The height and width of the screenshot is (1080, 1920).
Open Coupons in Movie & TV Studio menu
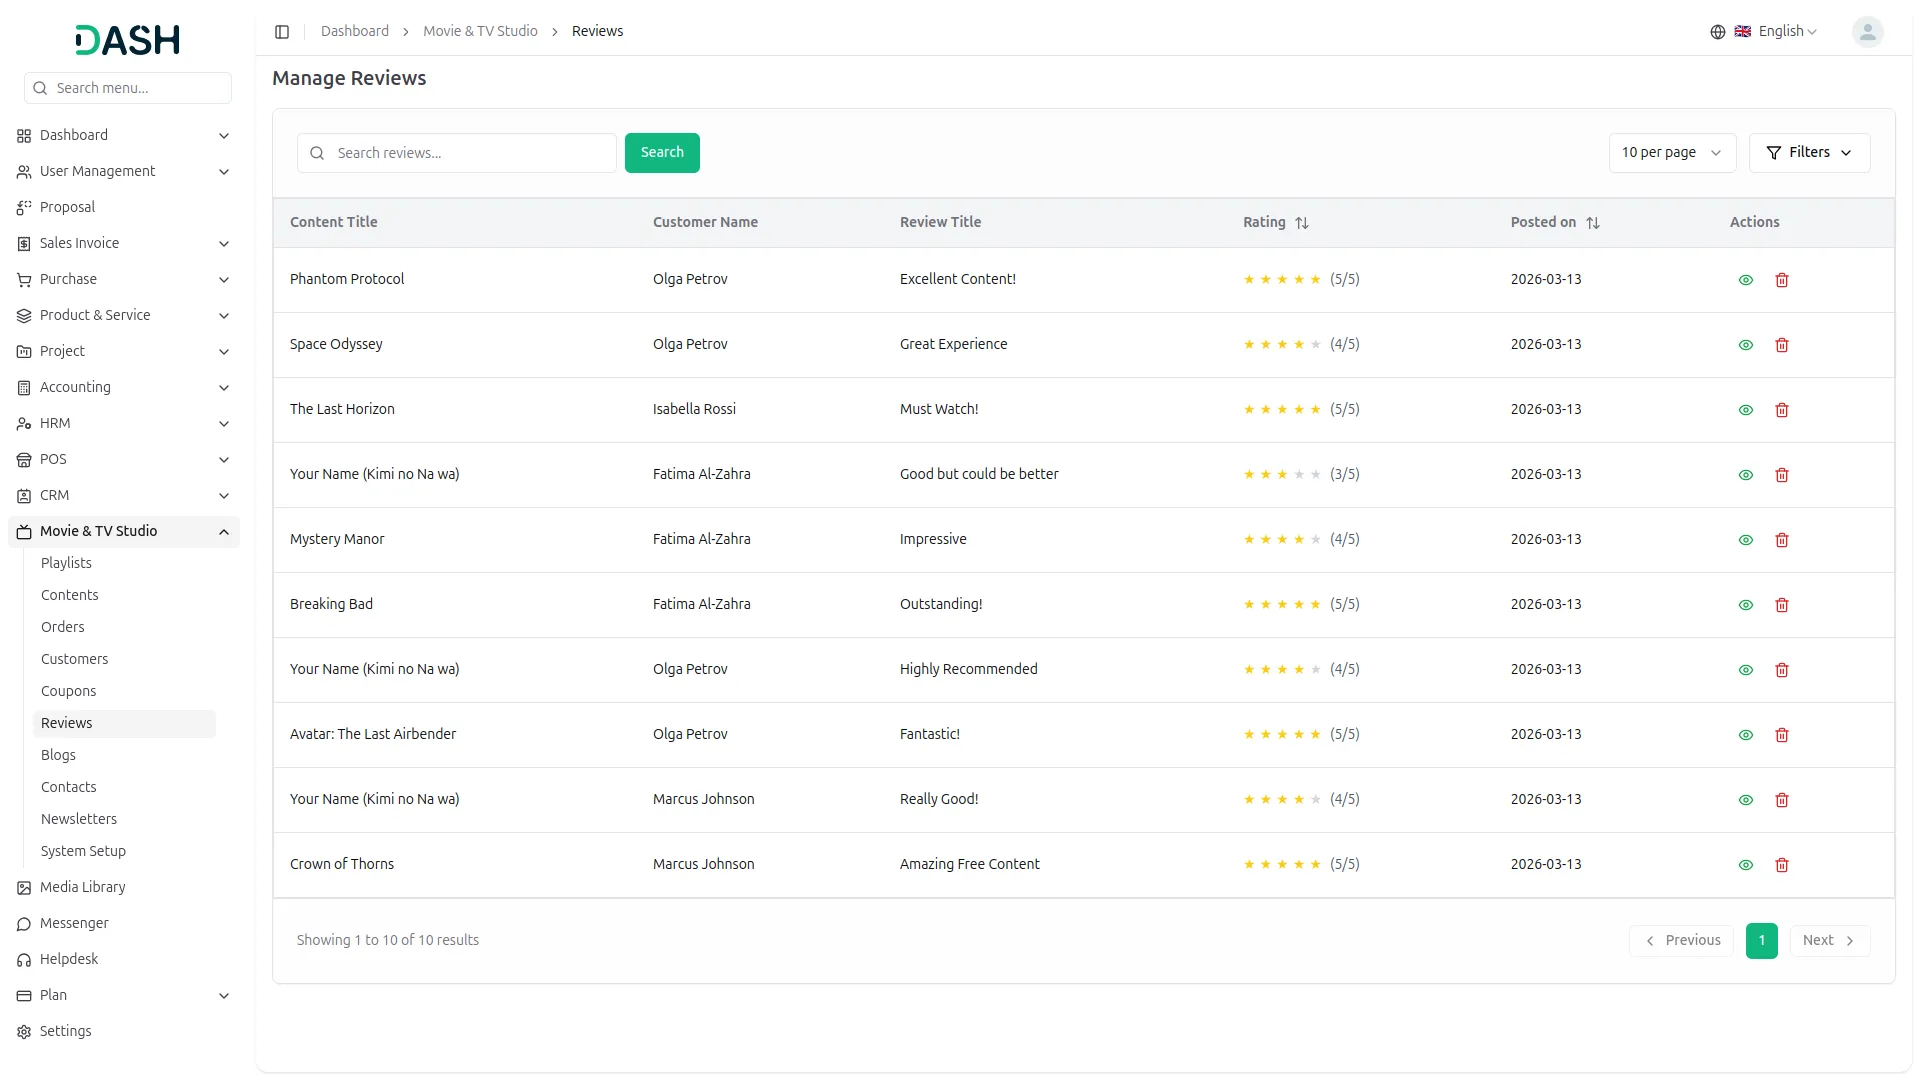click(68, 691)
